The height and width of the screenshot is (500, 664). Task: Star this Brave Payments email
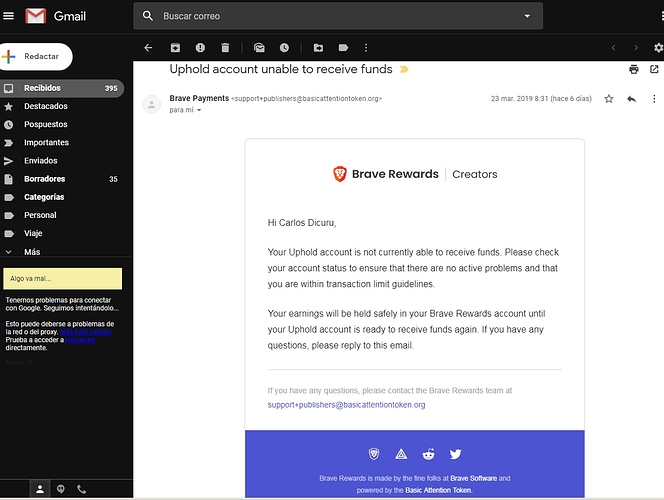[x=609, y=99]
